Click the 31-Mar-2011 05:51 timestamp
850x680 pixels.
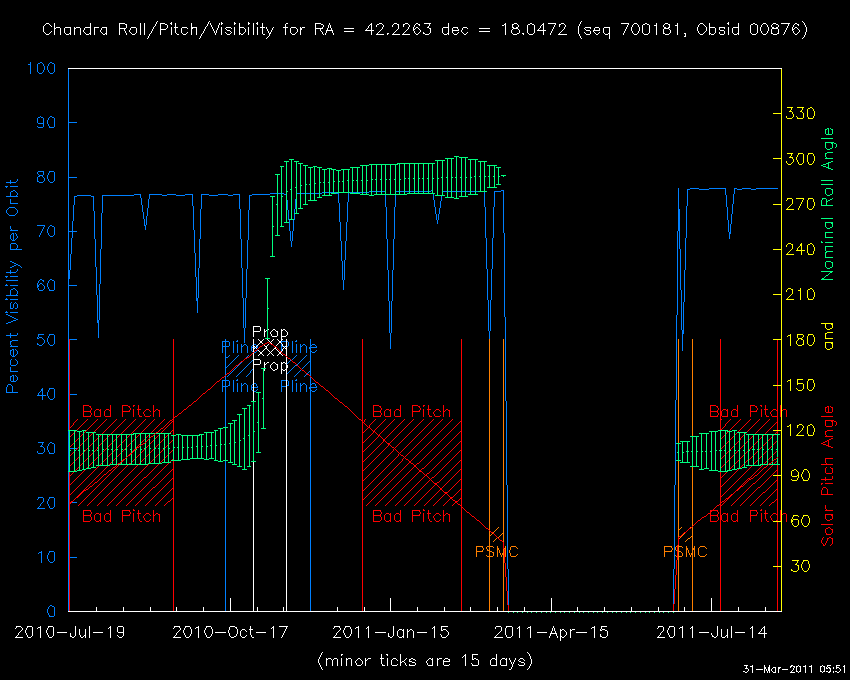(x=794, y=669)
